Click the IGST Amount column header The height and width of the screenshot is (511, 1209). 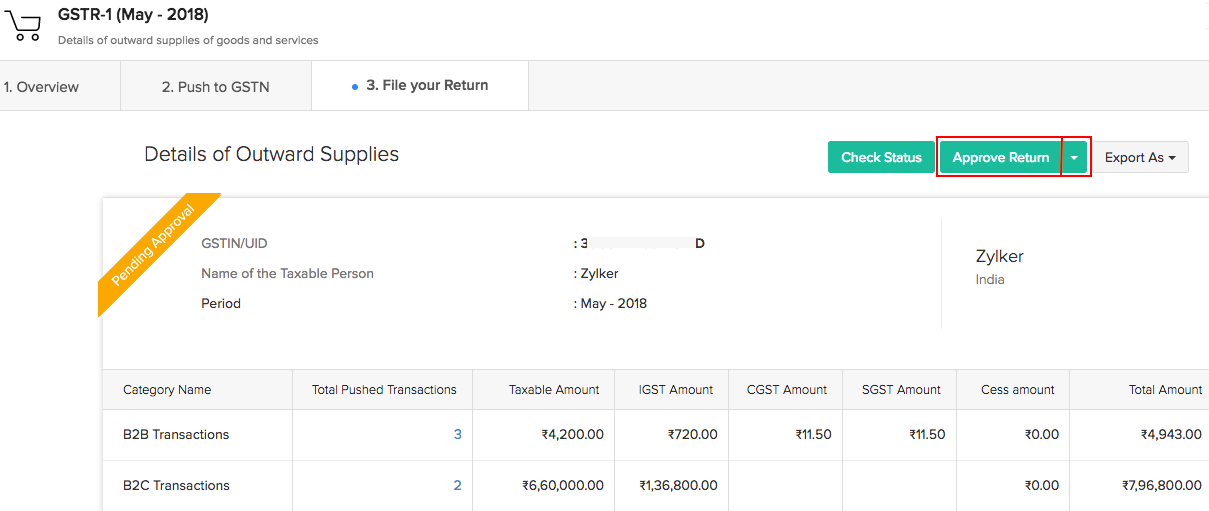677,390
